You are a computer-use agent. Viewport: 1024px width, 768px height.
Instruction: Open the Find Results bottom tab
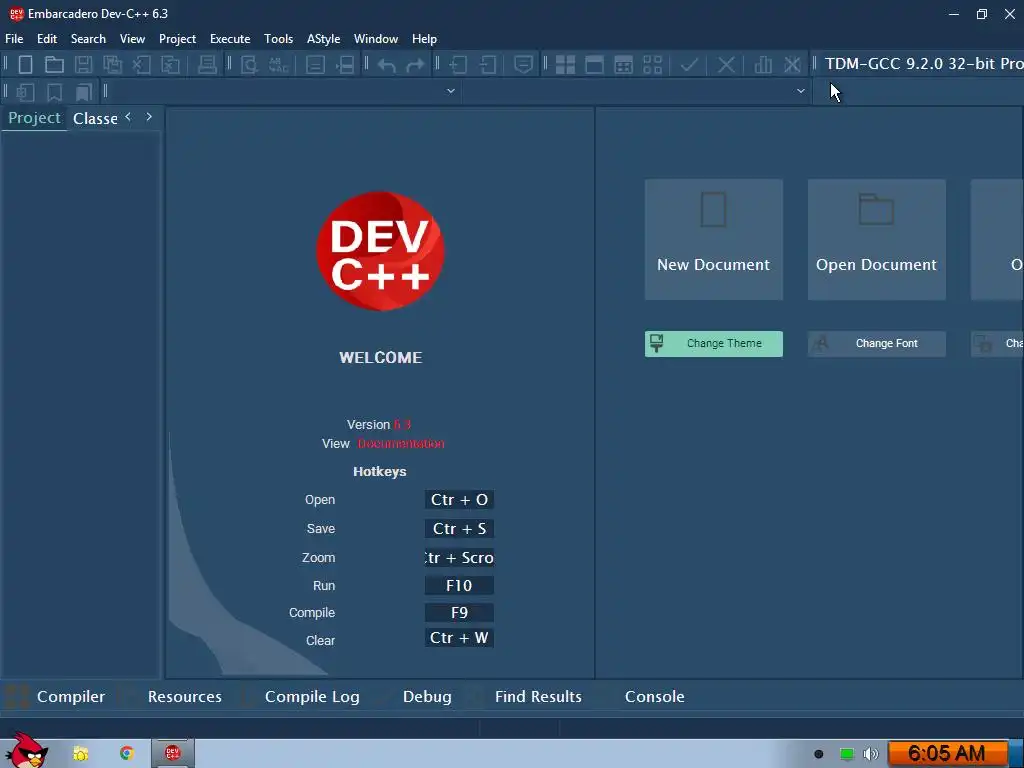coord(538,697)
